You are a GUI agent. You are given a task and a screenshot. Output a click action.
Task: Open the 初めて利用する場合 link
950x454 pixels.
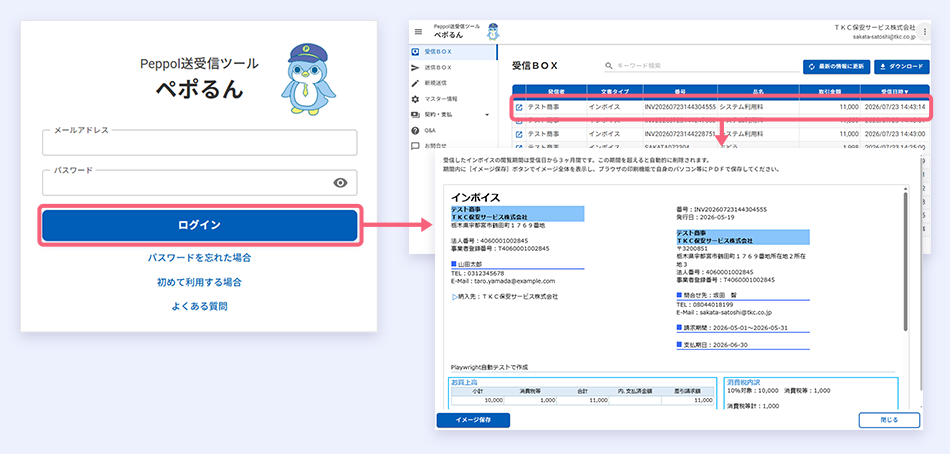tap(200, 282)
